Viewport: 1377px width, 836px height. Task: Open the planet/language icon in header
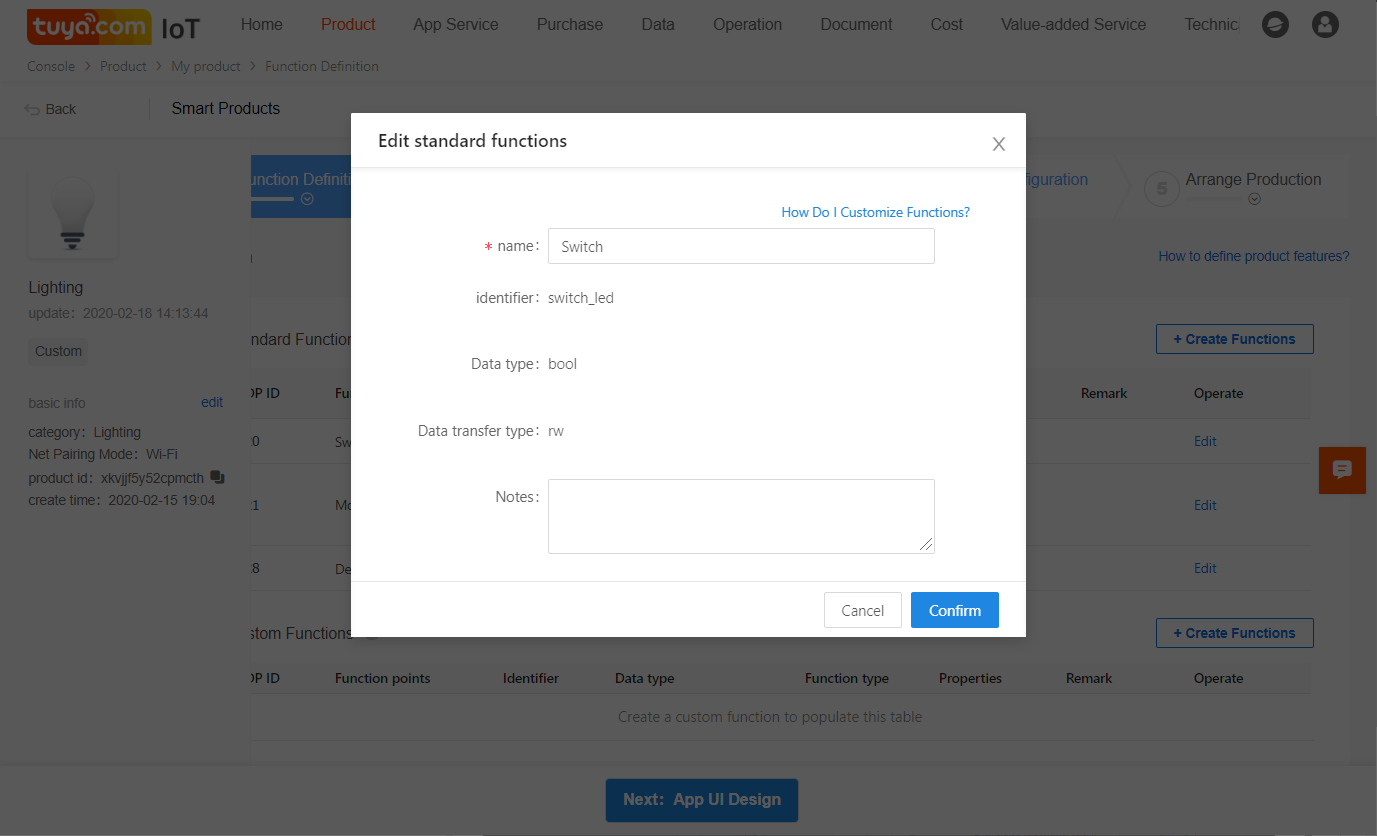[x=1275, y=25]
